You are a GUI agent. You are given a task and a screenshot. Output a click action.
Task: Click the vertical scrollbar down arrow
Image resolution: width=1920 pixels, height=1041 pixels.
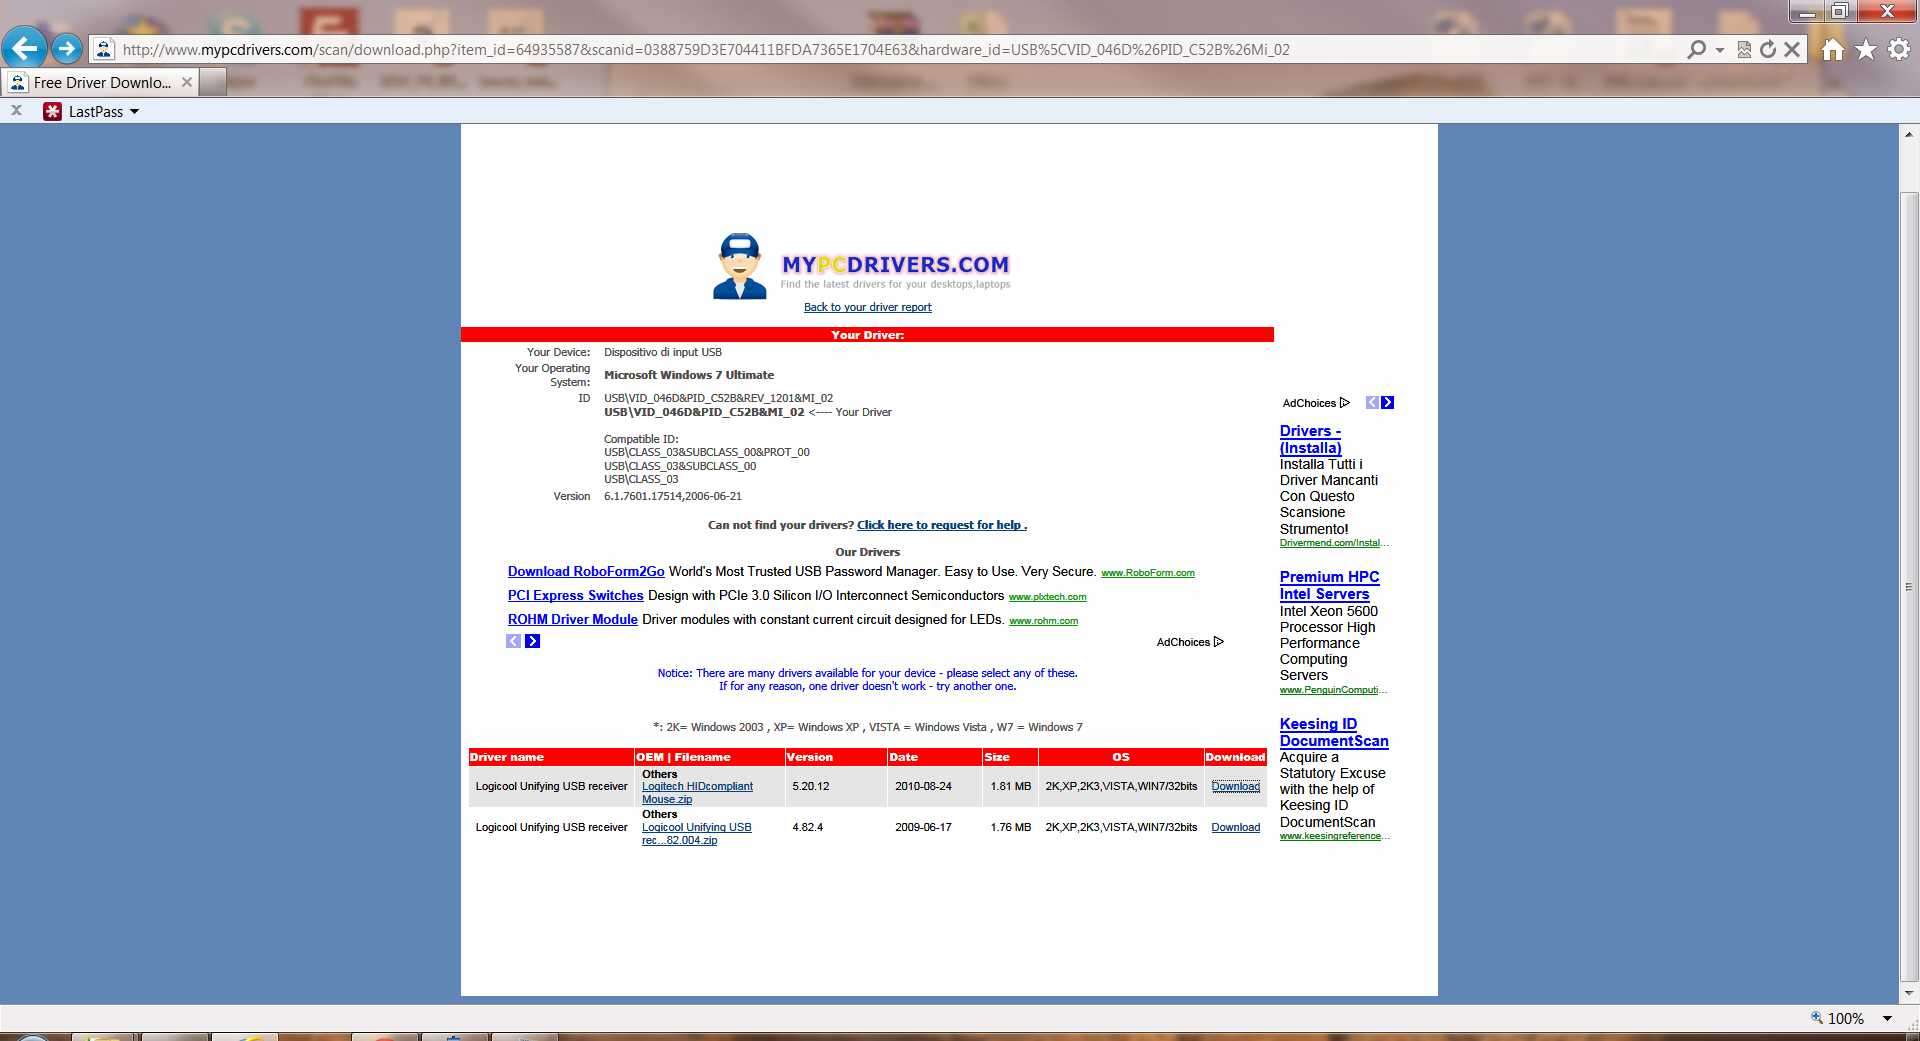pyautogui.click(x=1909, y=993)
